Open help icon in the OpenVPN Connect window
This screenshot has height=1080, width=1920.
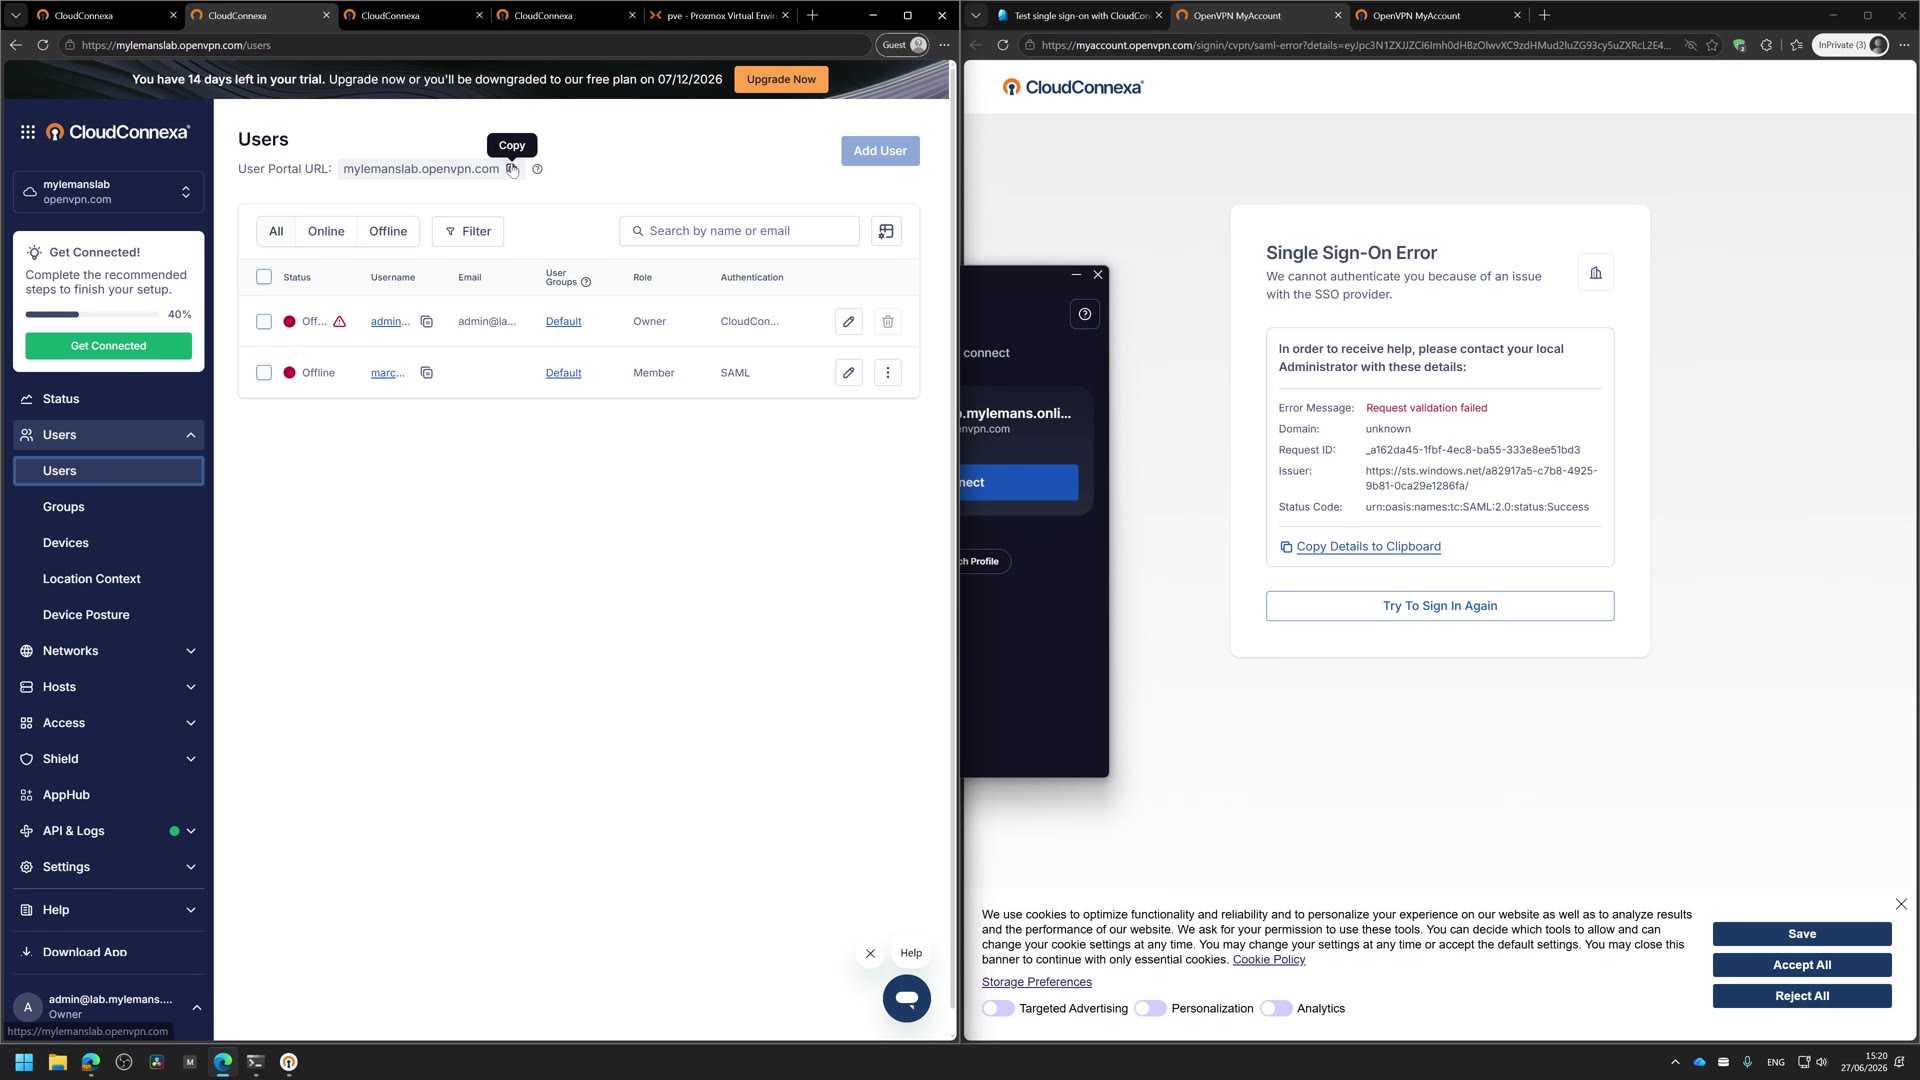point(1084,314)
